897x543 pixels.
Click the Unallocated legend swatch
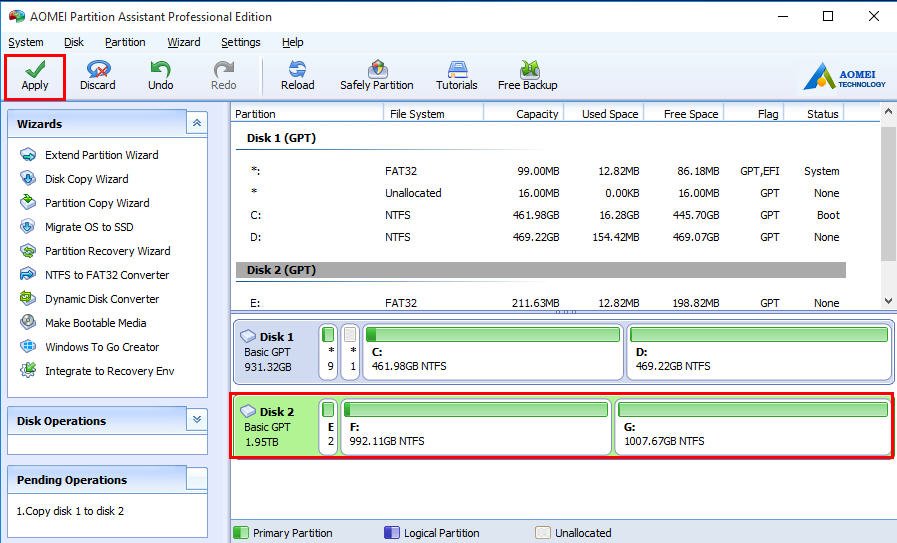542,533
